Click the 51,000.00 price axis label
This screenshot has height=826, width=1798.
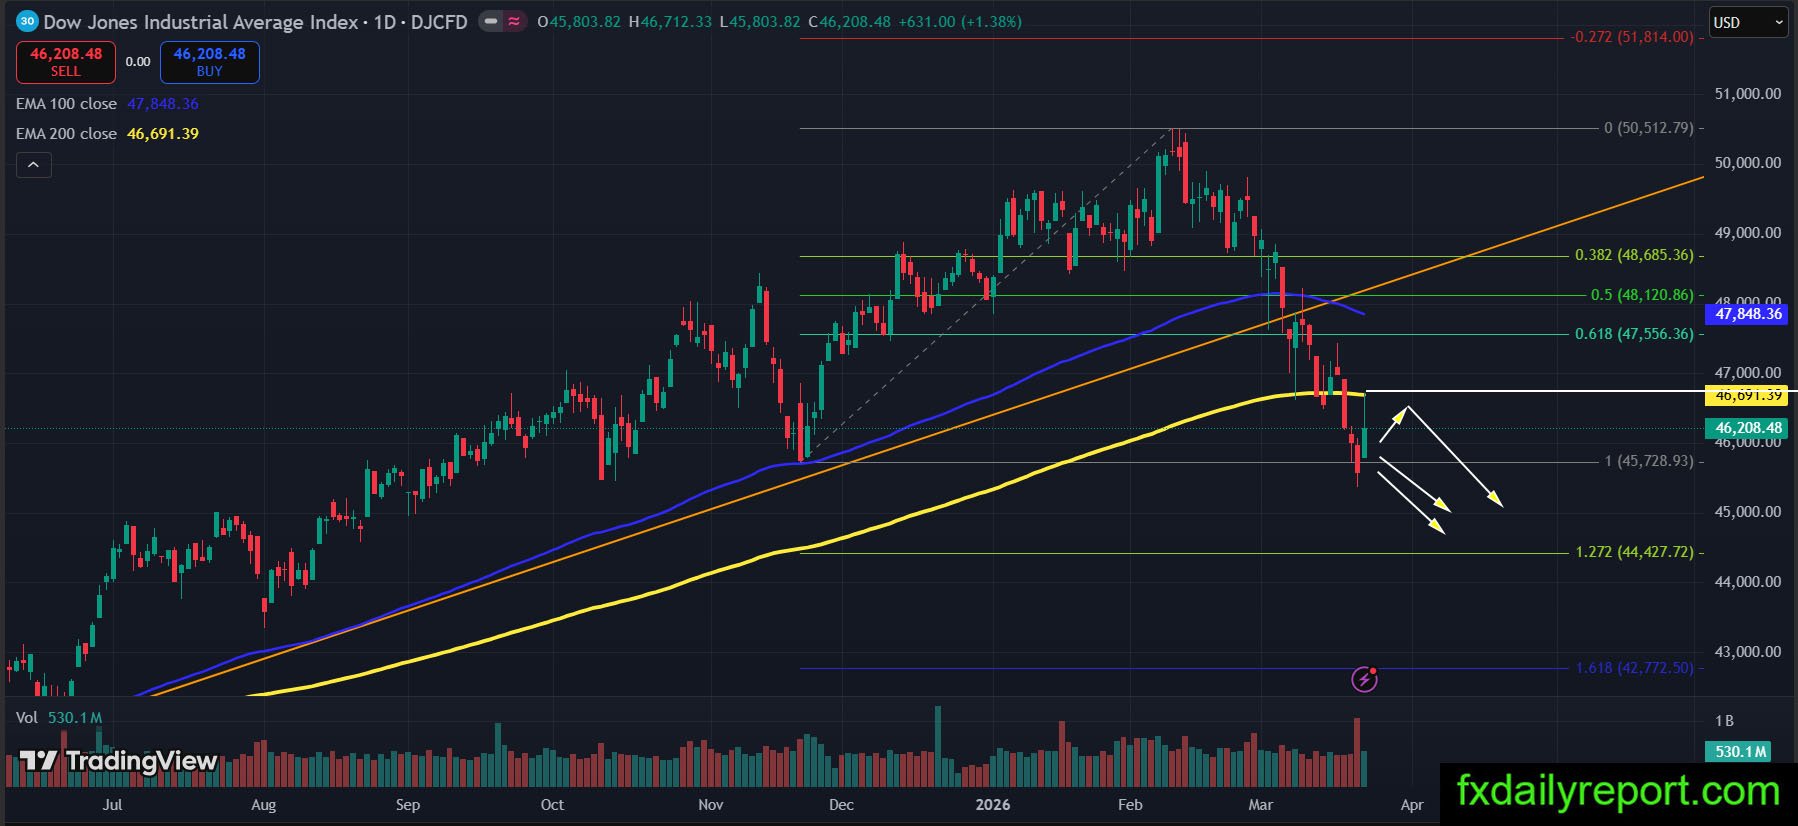pyautogui.click(x=1748, y=94)
